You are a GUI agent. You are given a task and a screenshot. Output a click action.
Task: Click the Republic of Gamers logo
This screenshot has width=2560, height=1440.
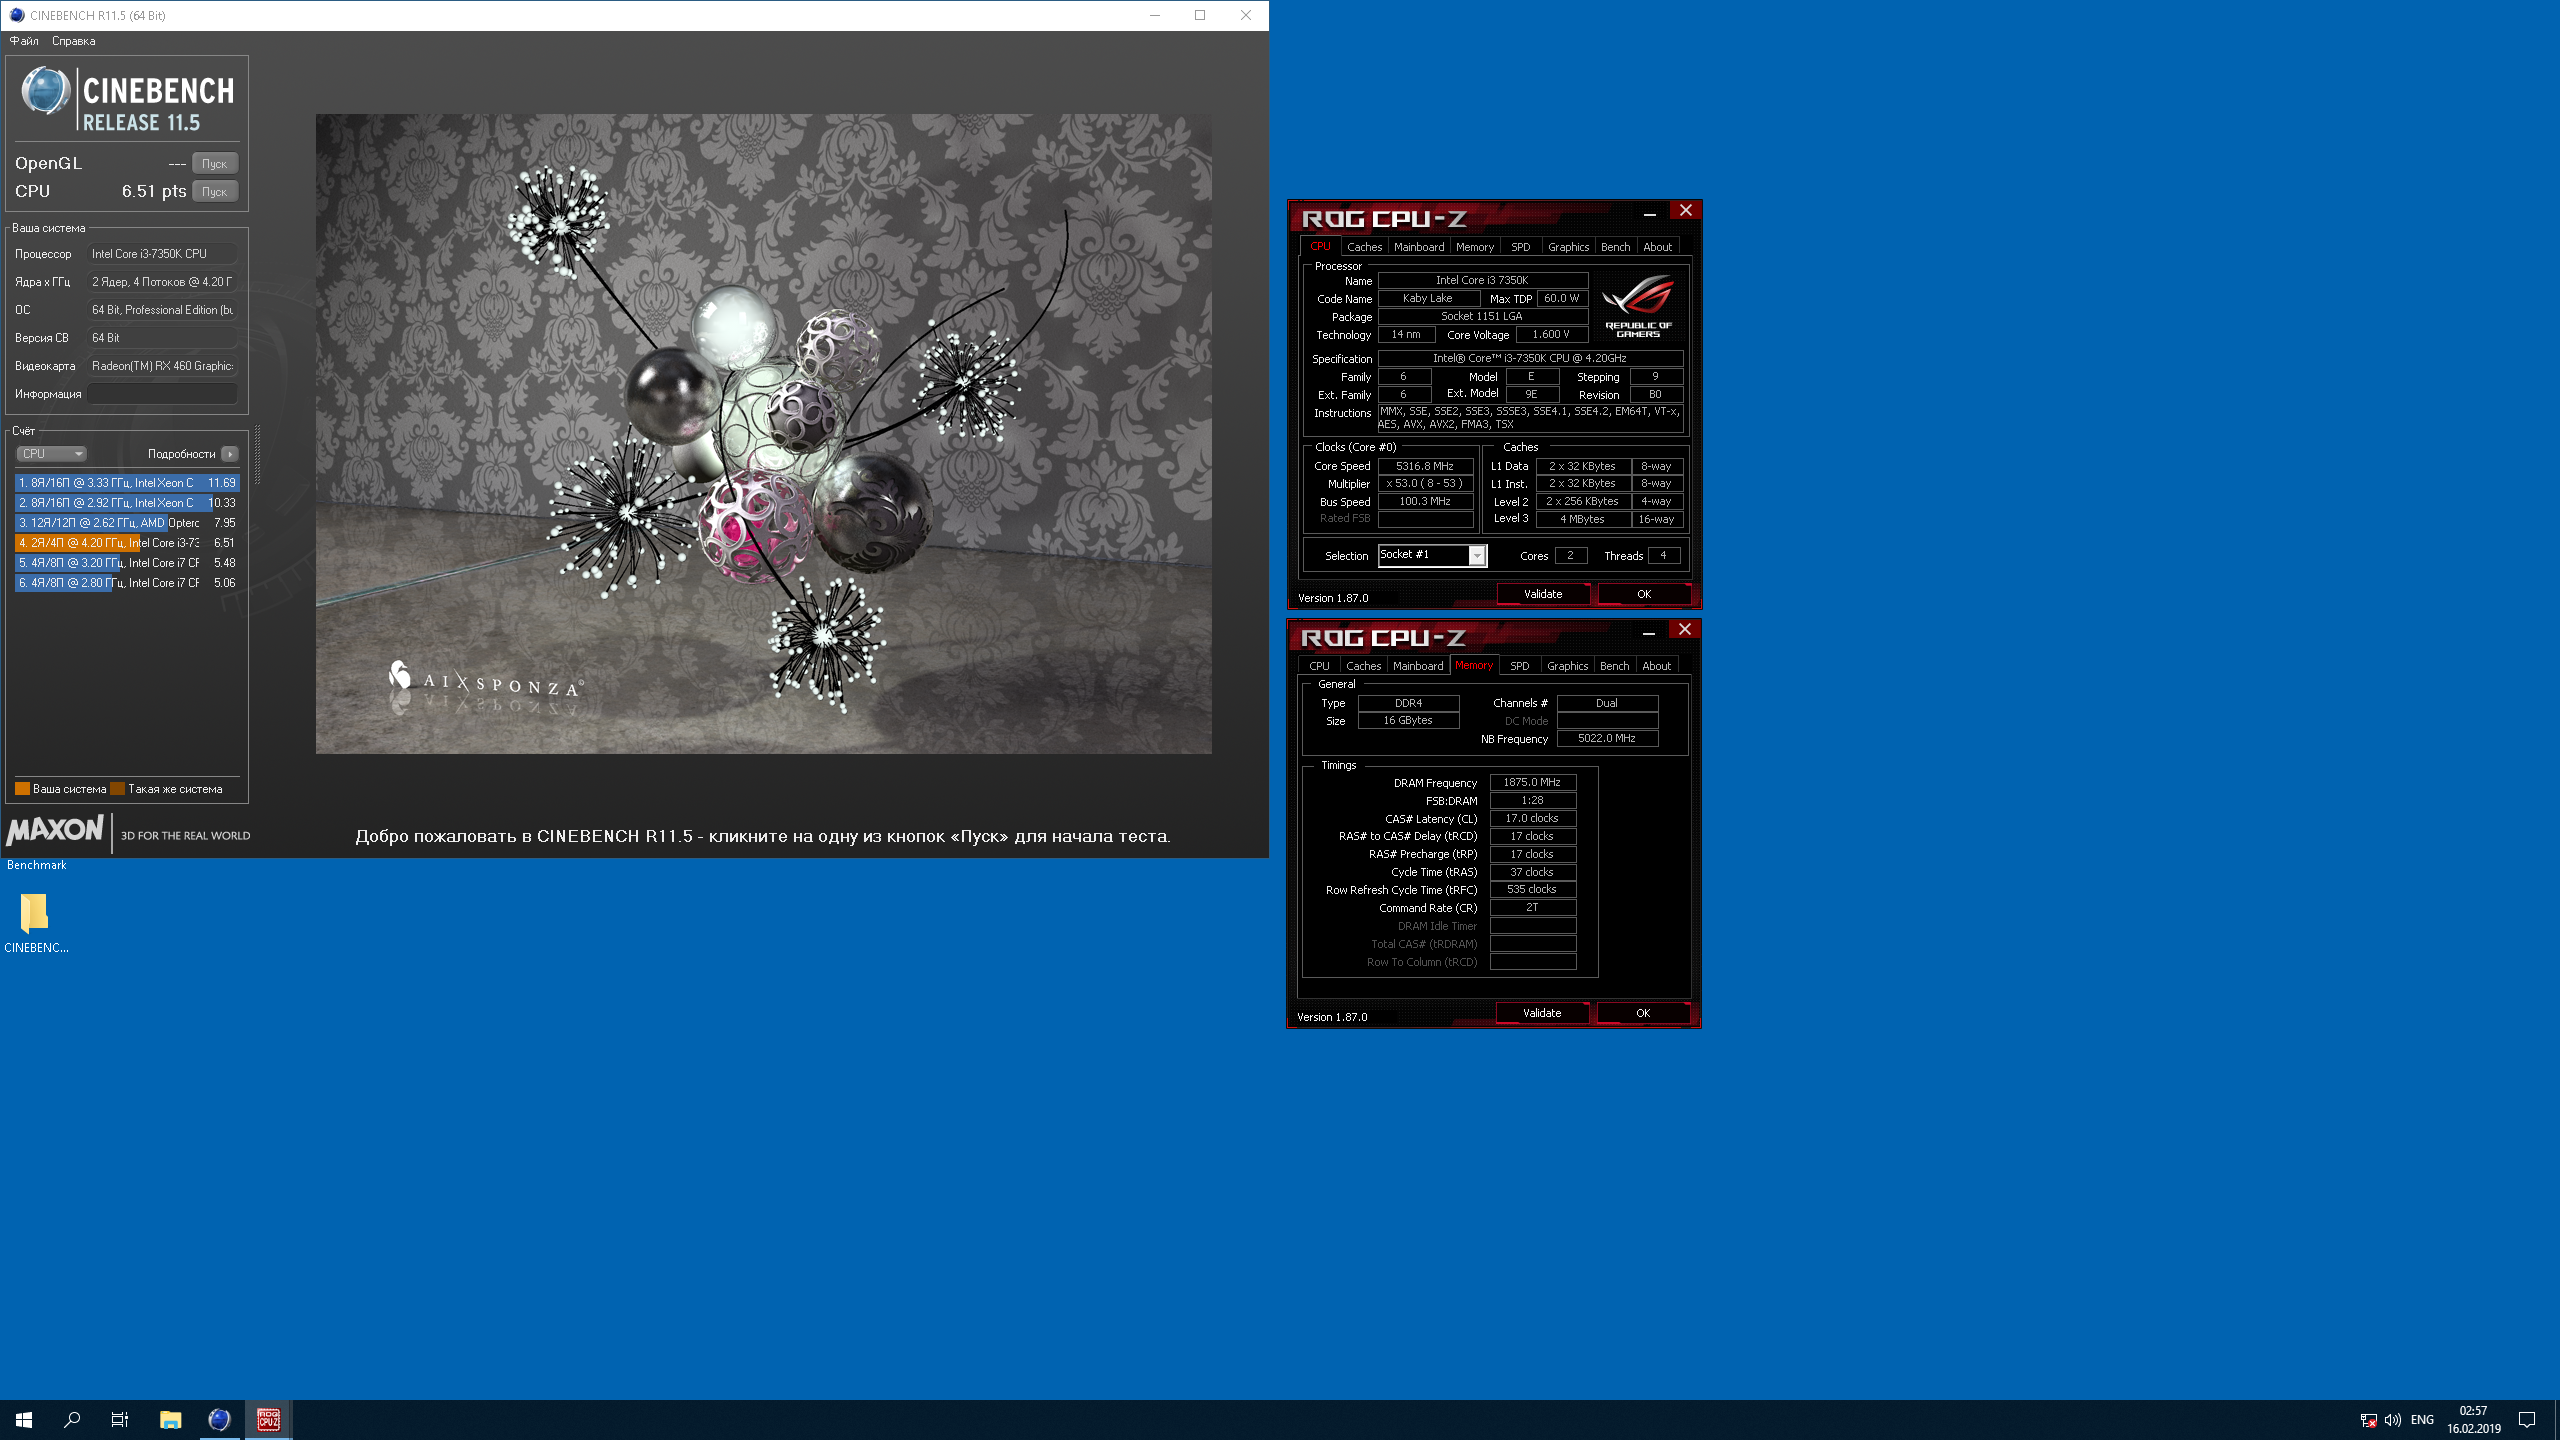1638,307
